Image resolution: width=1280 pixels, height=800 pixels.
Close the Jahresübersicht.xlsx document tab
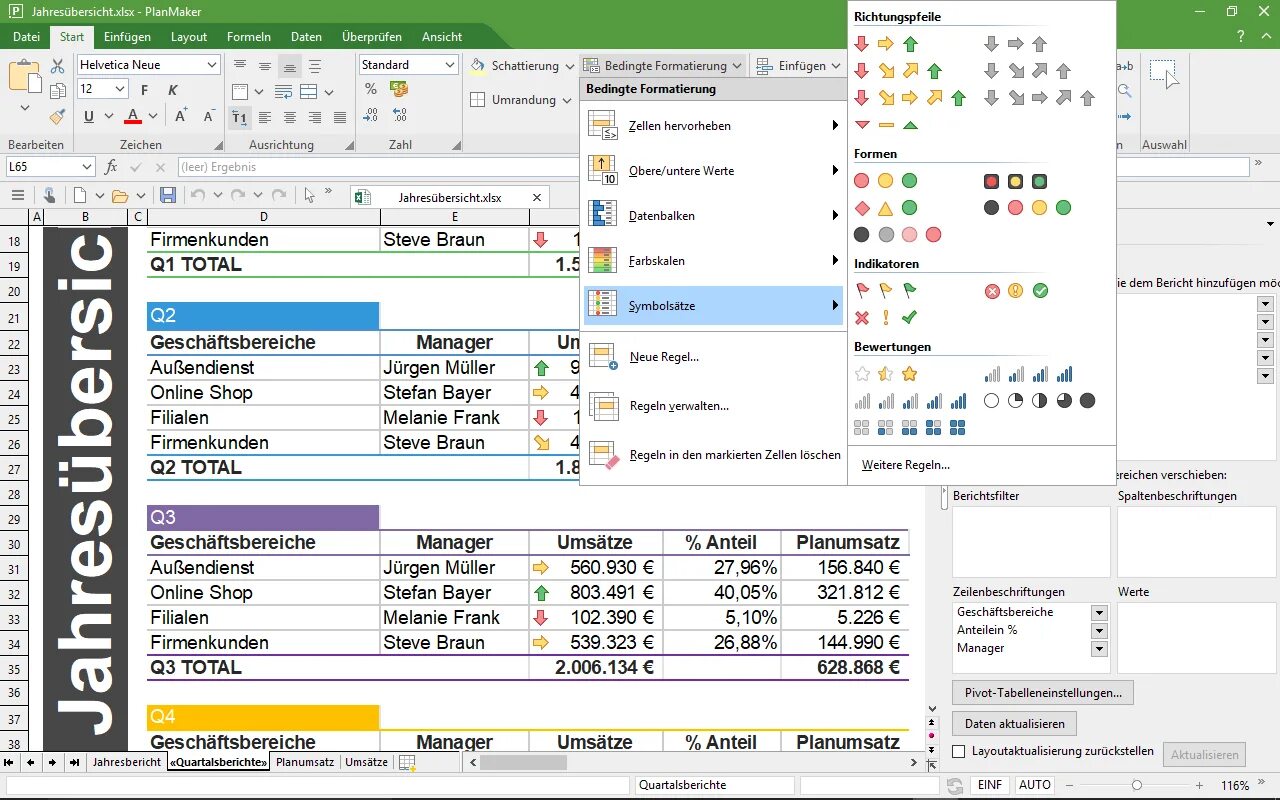[x=537, y=197]
